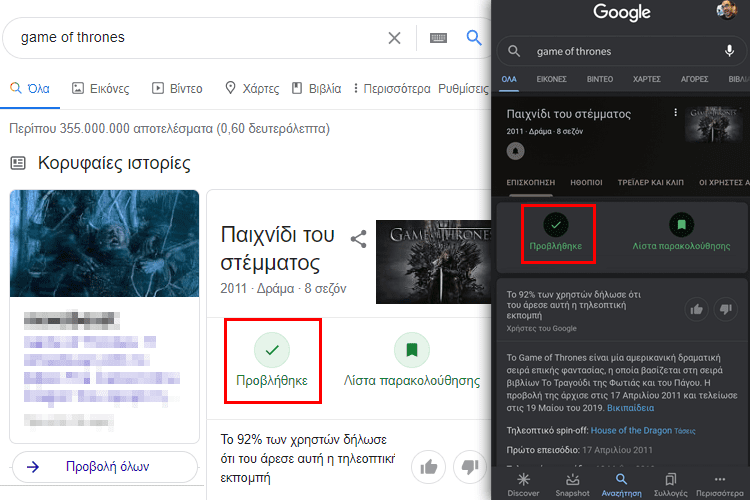Select the ΗΘΟΠΟΙΟΙ tab in mobile panel

click(586, 183)
